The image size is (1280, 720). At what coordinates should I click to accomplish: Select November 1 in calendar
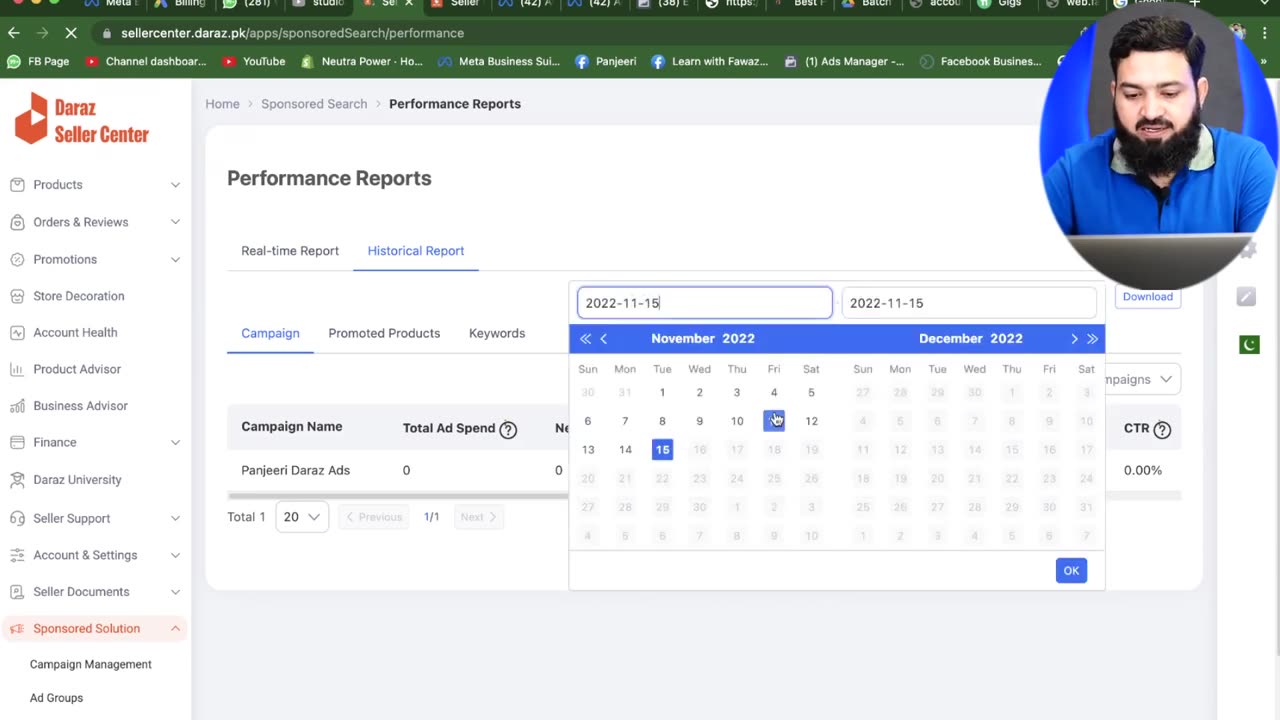click(662, 393)
